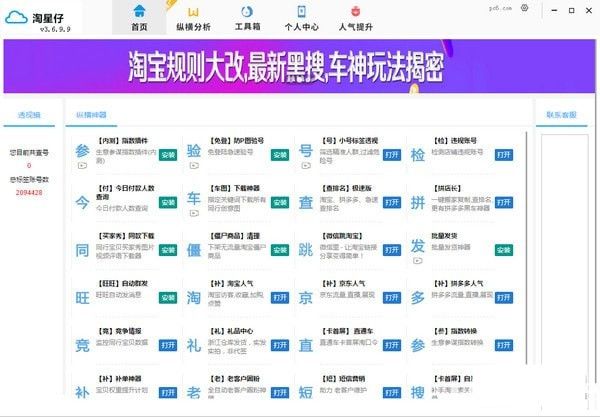Play the video tutorial under 验 icon
Image resolution: width=600 pixels, height=417 pixels.
pyautogui.click(x=194, y=166)
